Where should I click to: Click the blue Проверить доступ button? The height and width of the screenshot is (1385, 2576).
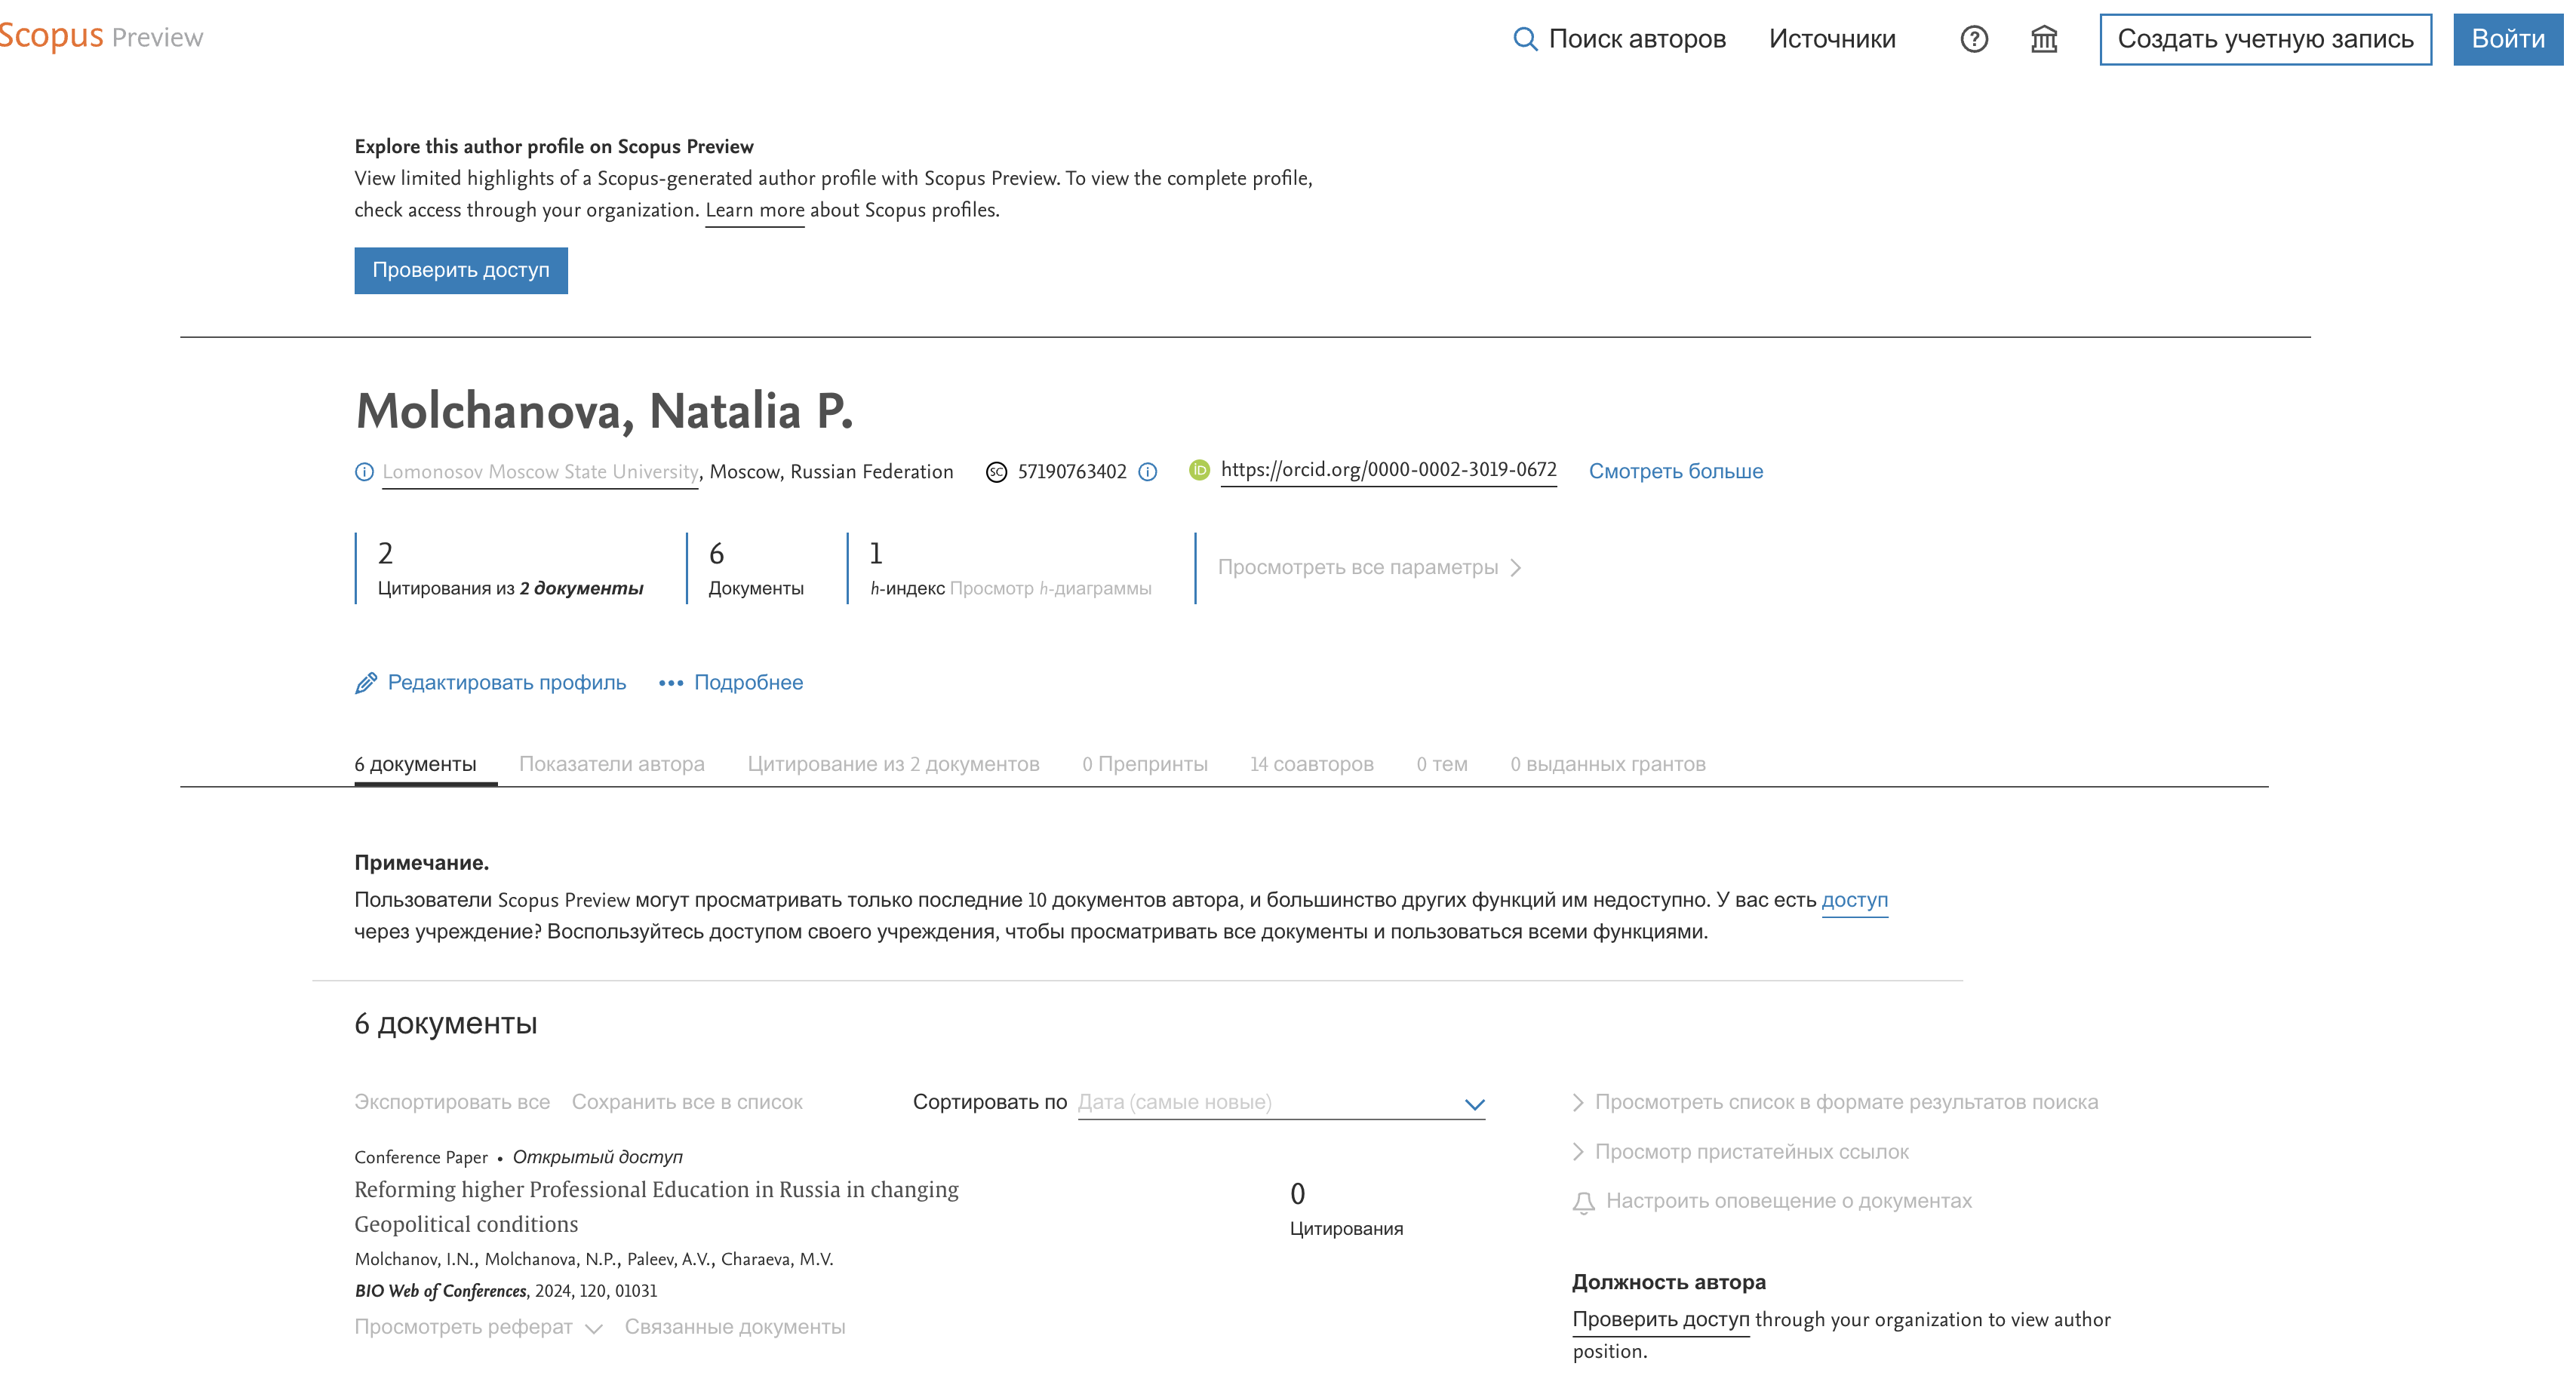coord(461,270)
